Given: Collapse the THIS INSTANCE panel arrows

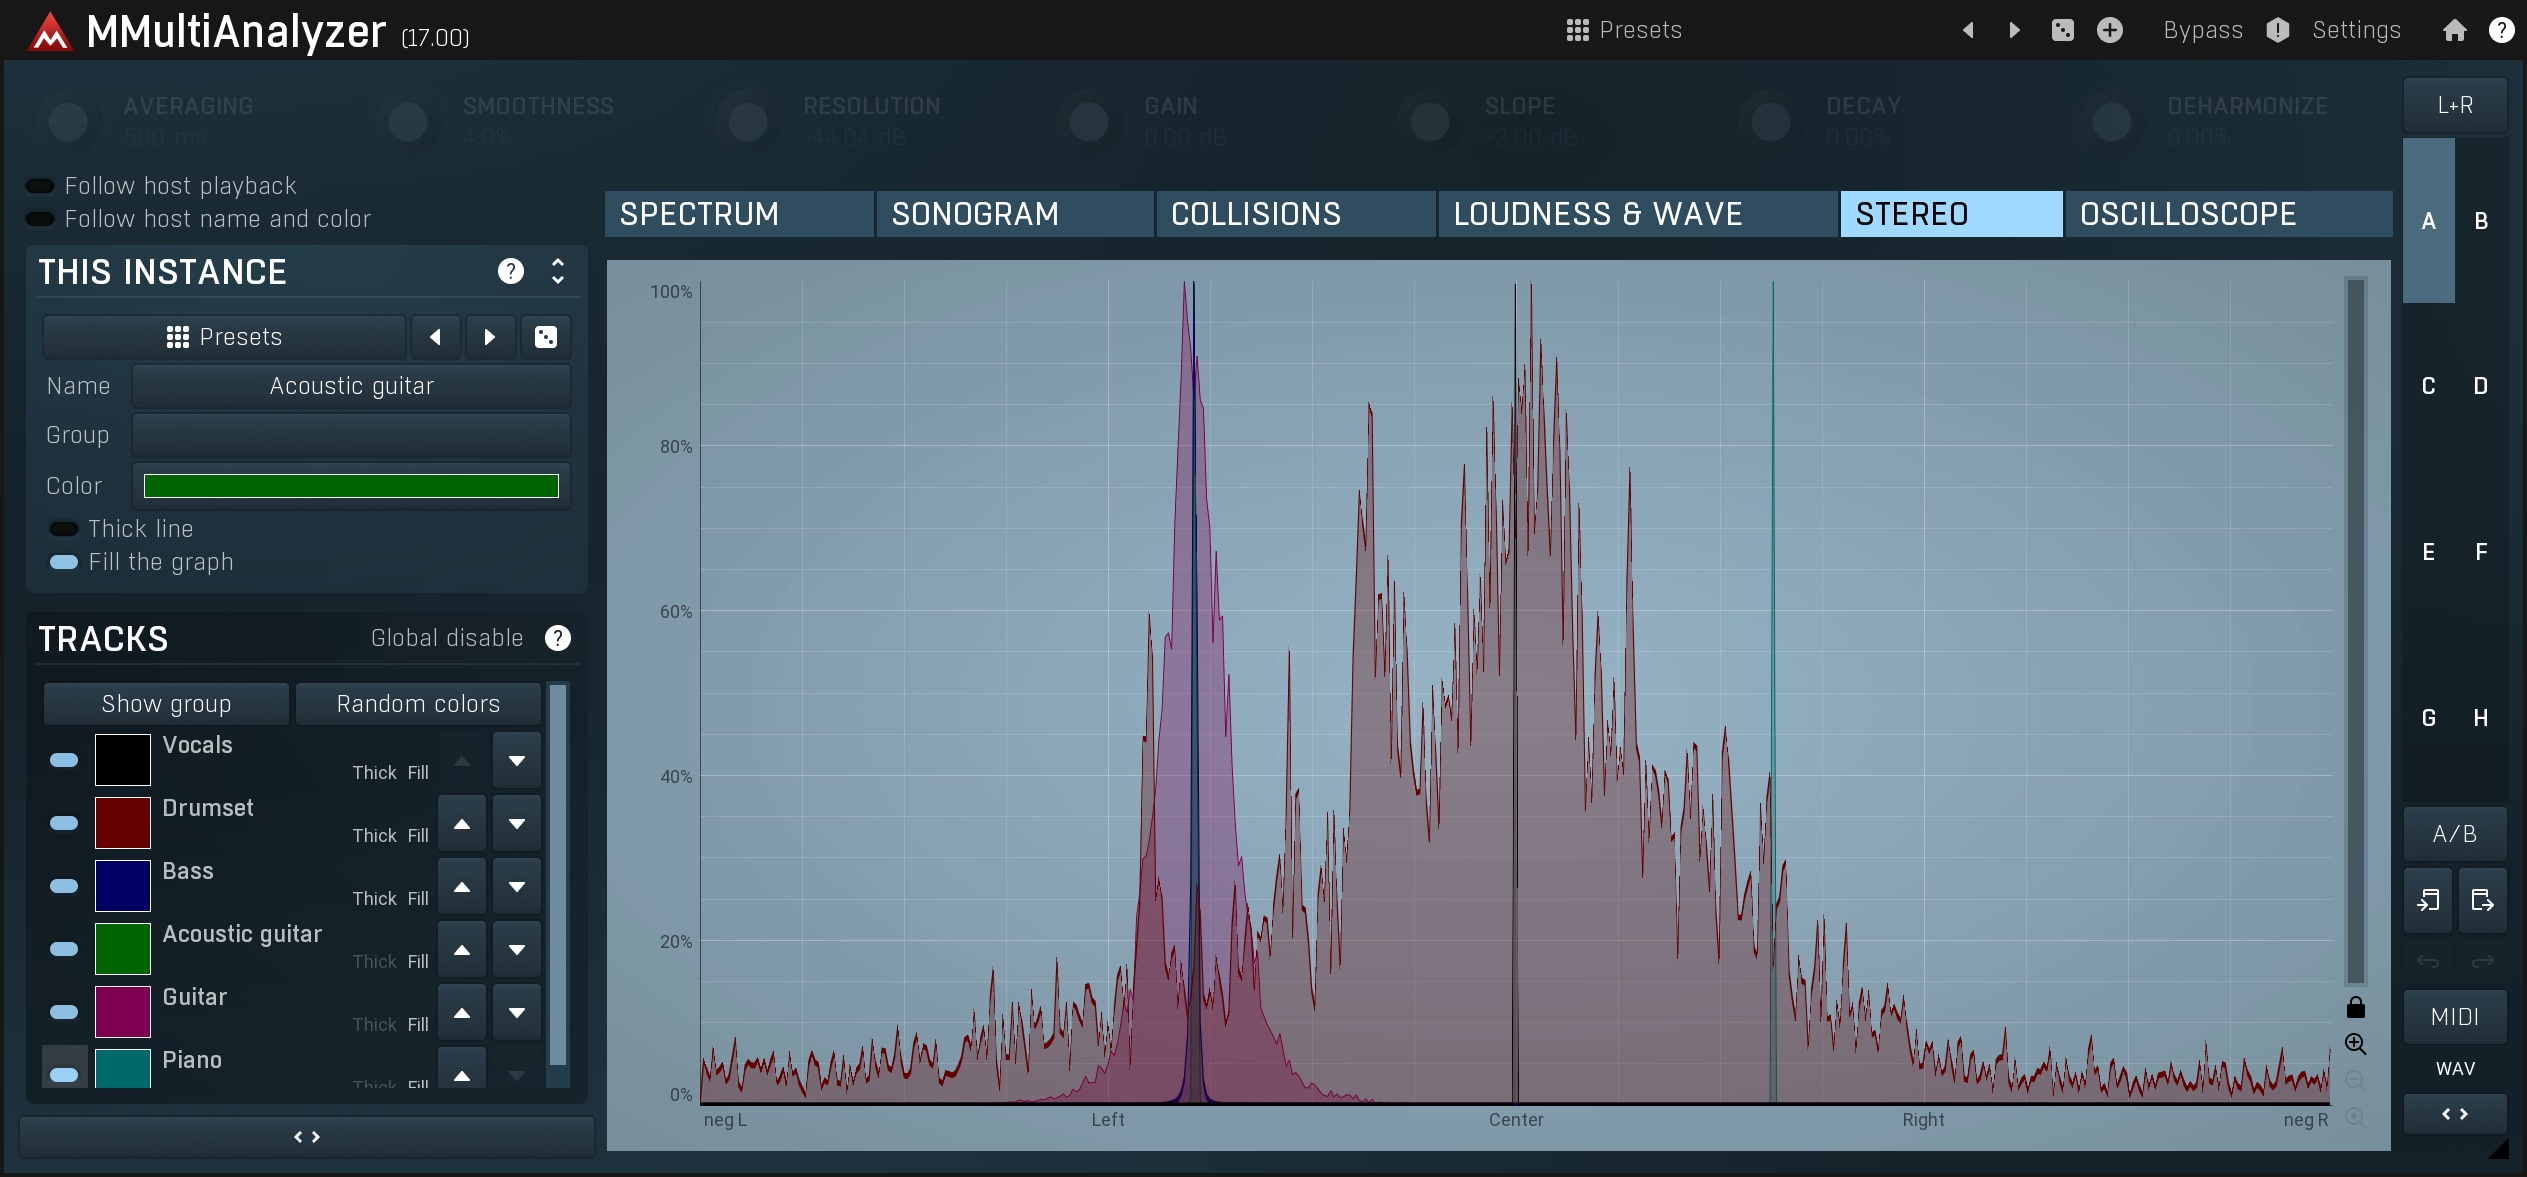Looking at the screenshot, I should pos(558,271).
